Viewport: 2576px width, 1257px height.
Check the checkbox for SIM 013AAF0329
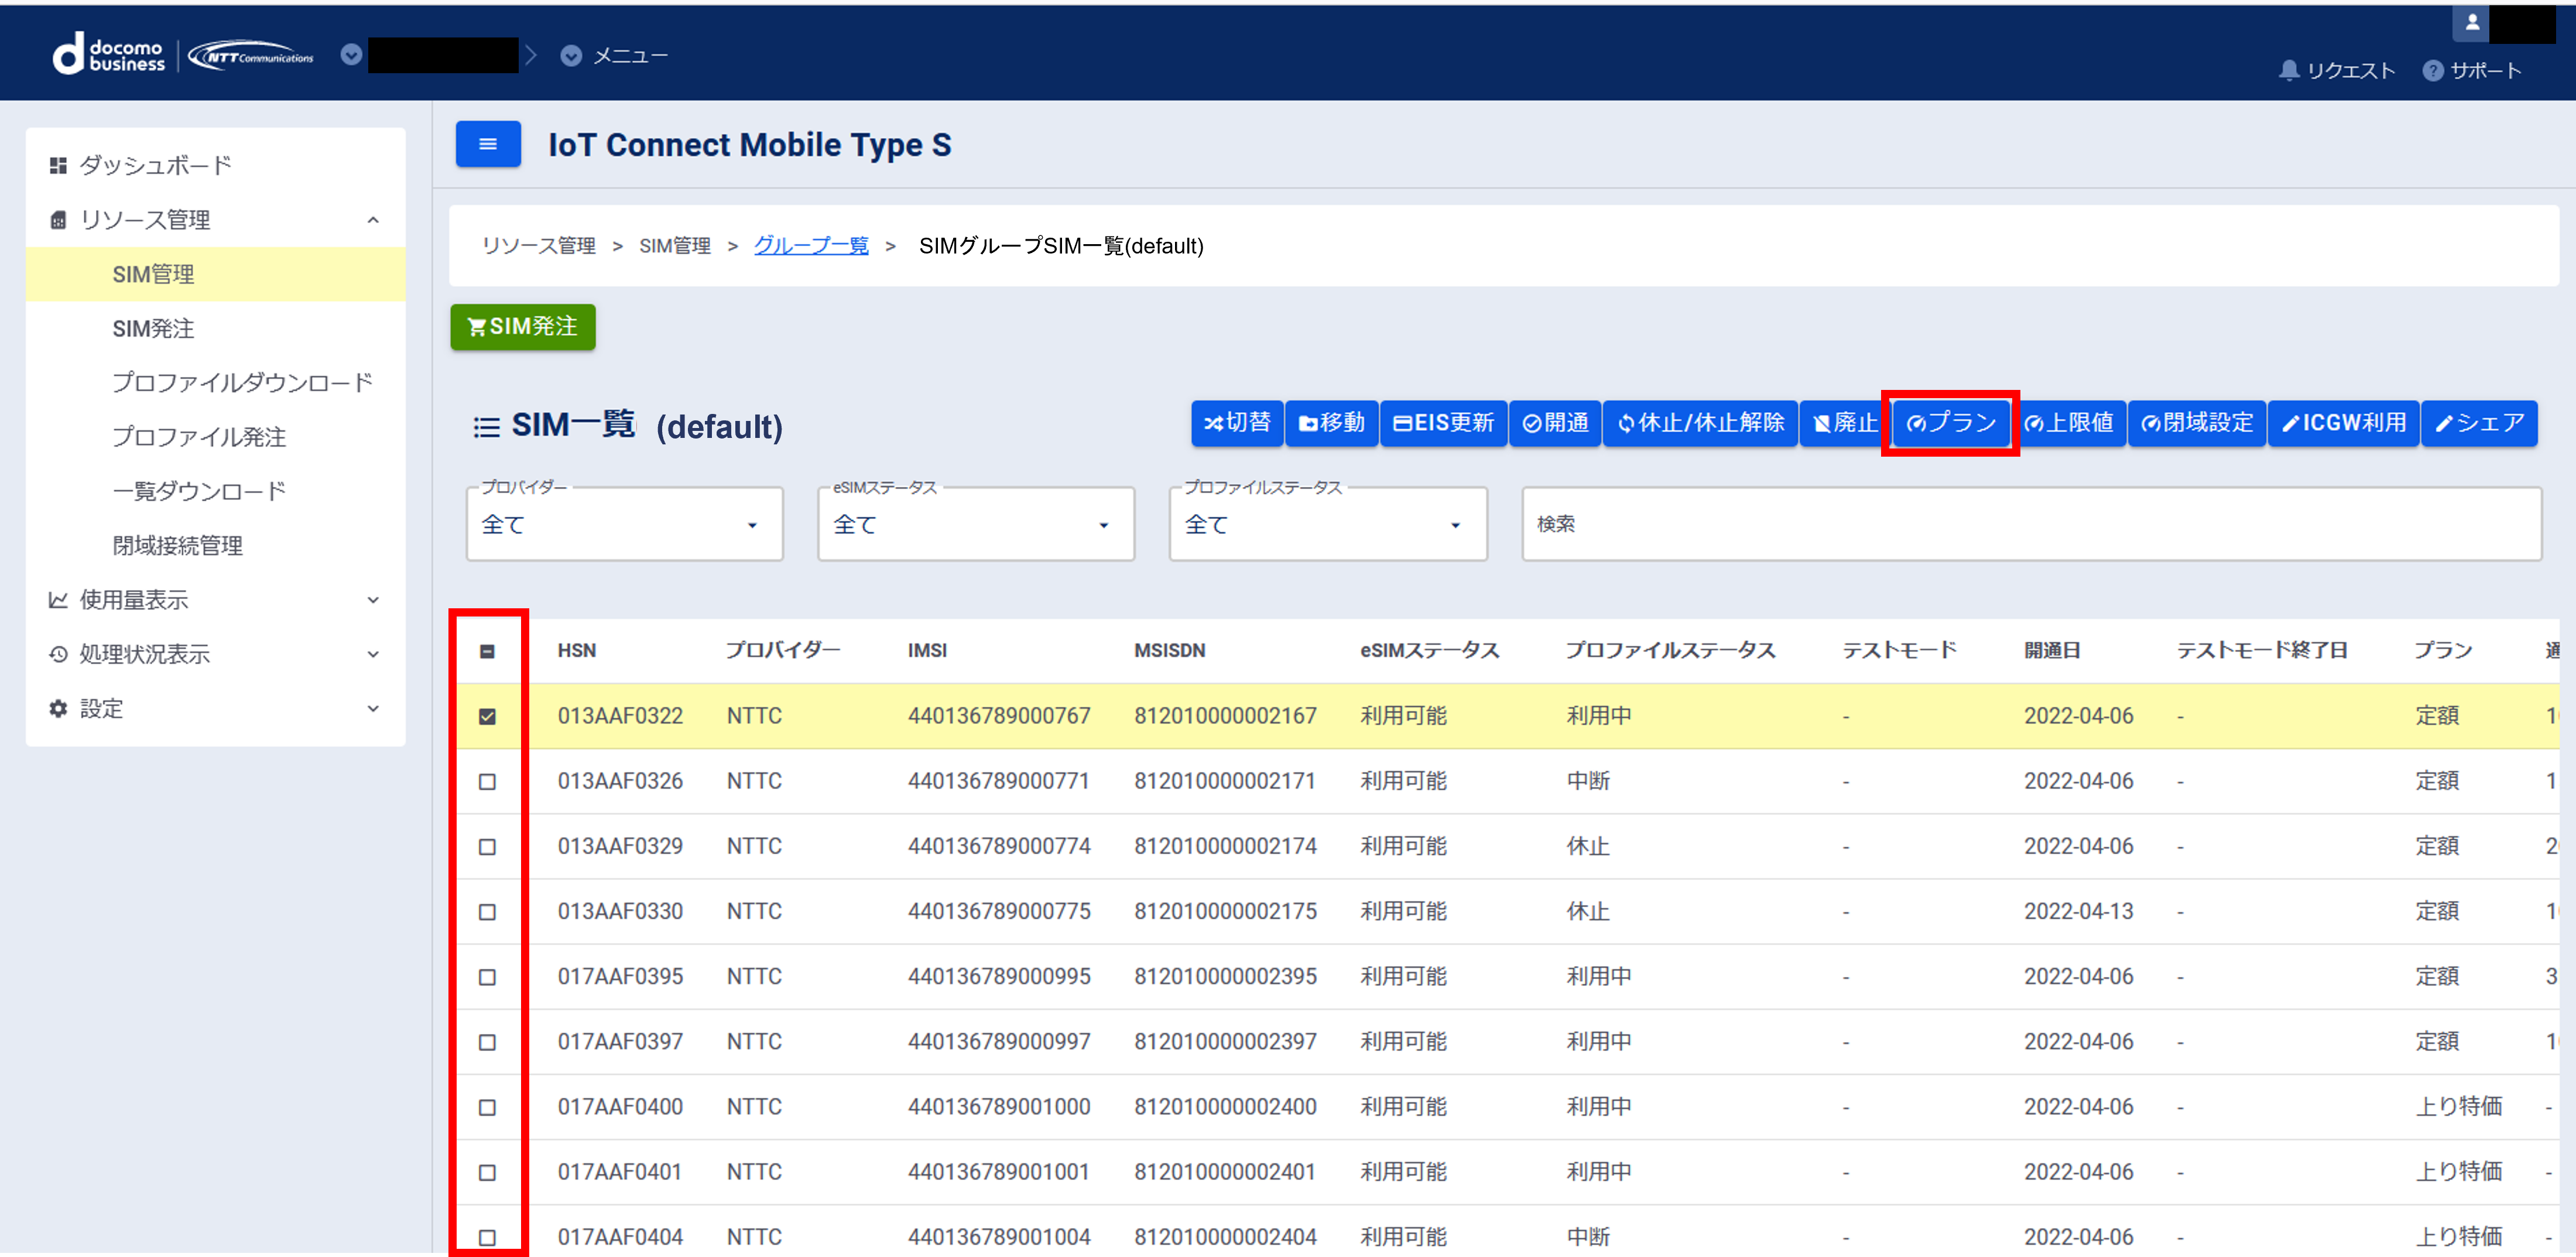click(x=487, y=847)
